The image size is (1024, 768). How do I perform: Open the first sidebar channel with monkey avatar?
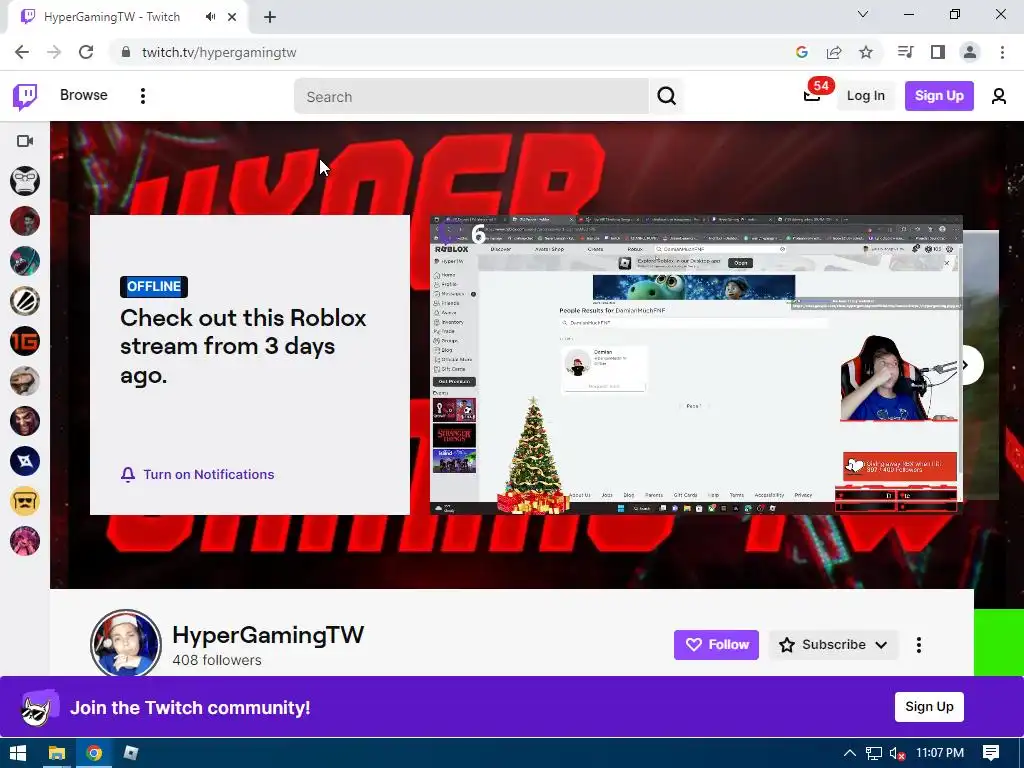pyautogui.click(x=25, y=181)
